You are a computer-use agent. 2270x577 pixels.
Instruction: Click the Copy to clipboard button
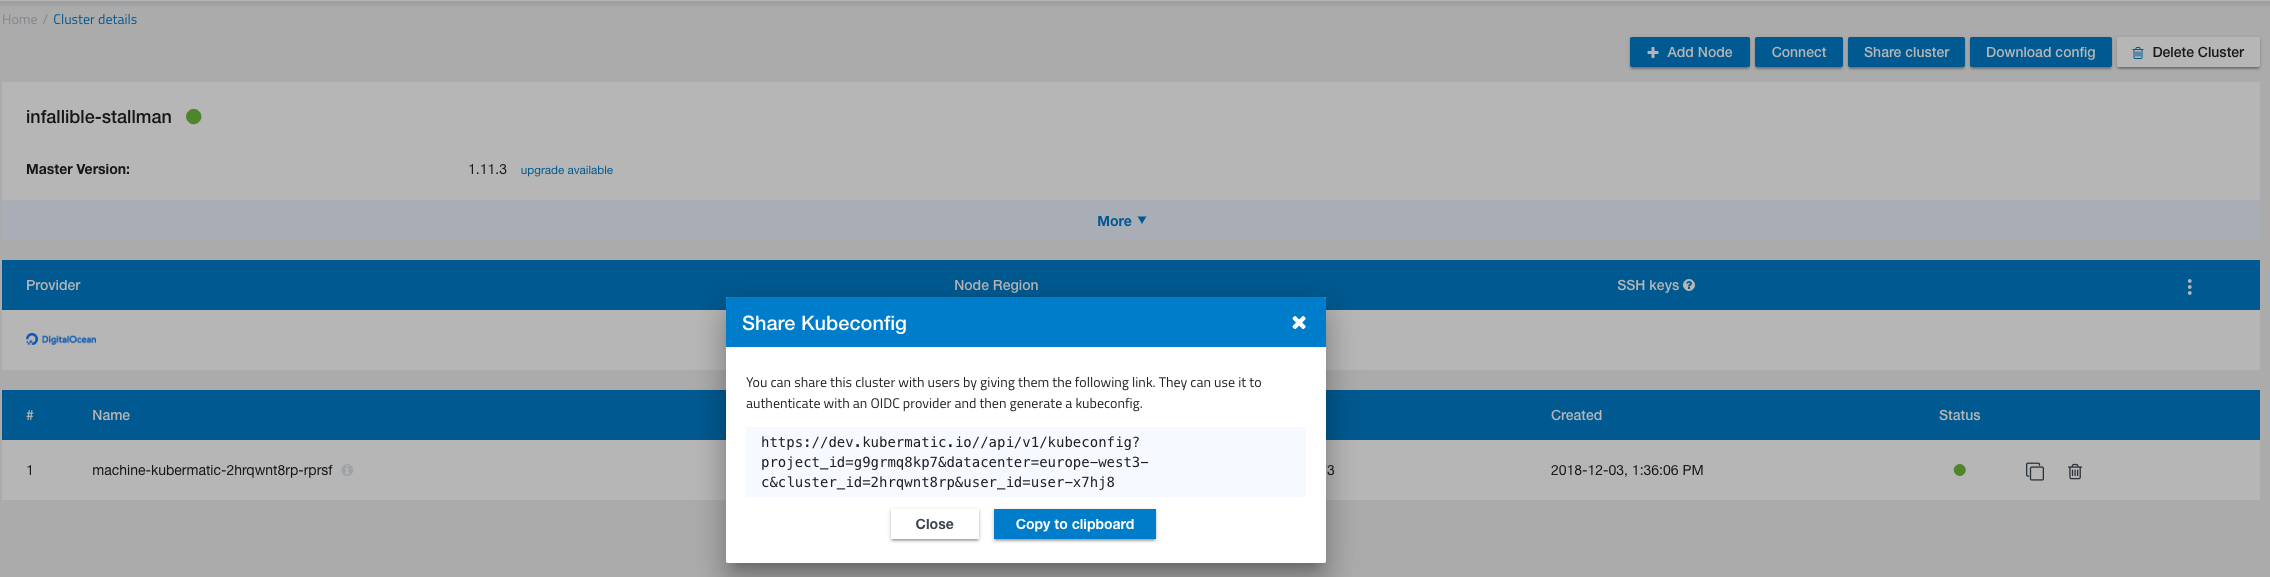point(1074,524)
